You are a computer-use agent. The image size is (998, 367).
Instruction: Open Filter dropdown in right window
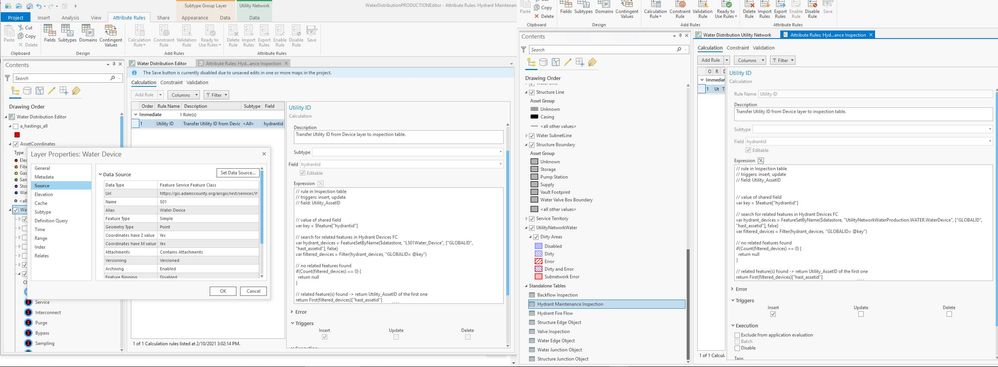(x=782, y=60)
